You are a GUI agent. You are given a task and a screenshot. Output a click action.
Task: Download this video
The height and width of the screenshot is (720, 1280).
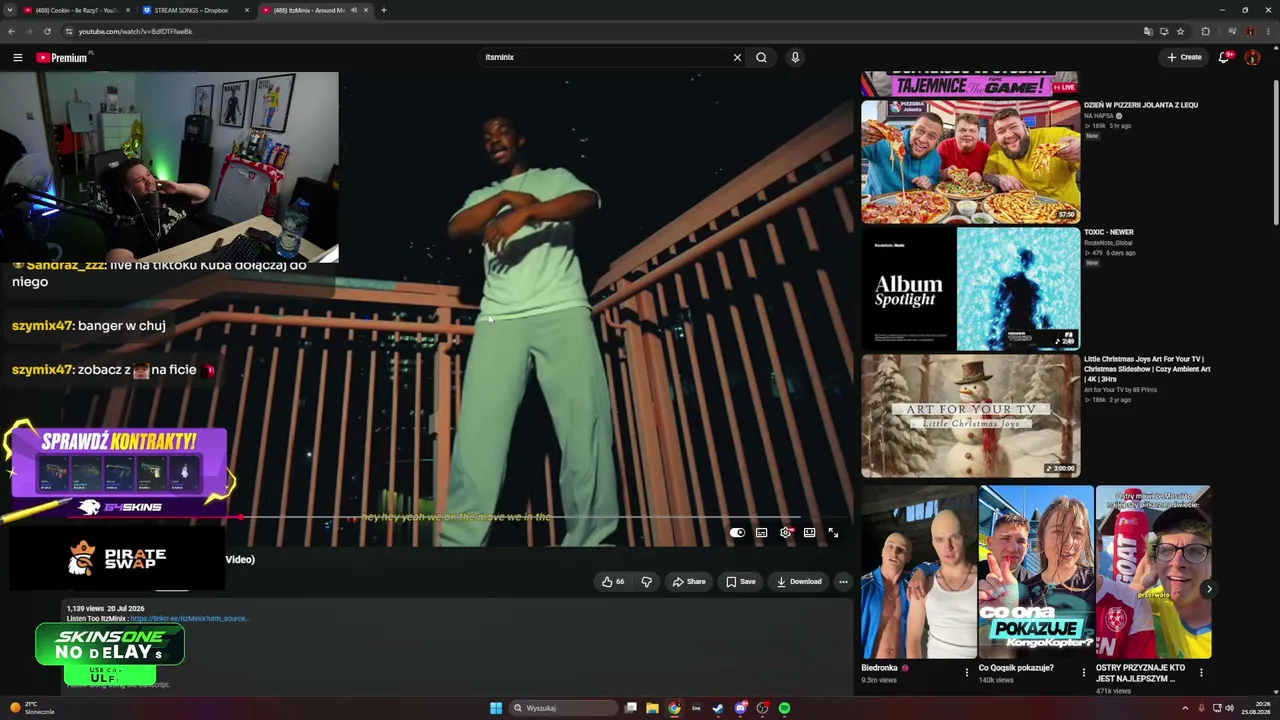pyautogui.click(x=799, y=582)
